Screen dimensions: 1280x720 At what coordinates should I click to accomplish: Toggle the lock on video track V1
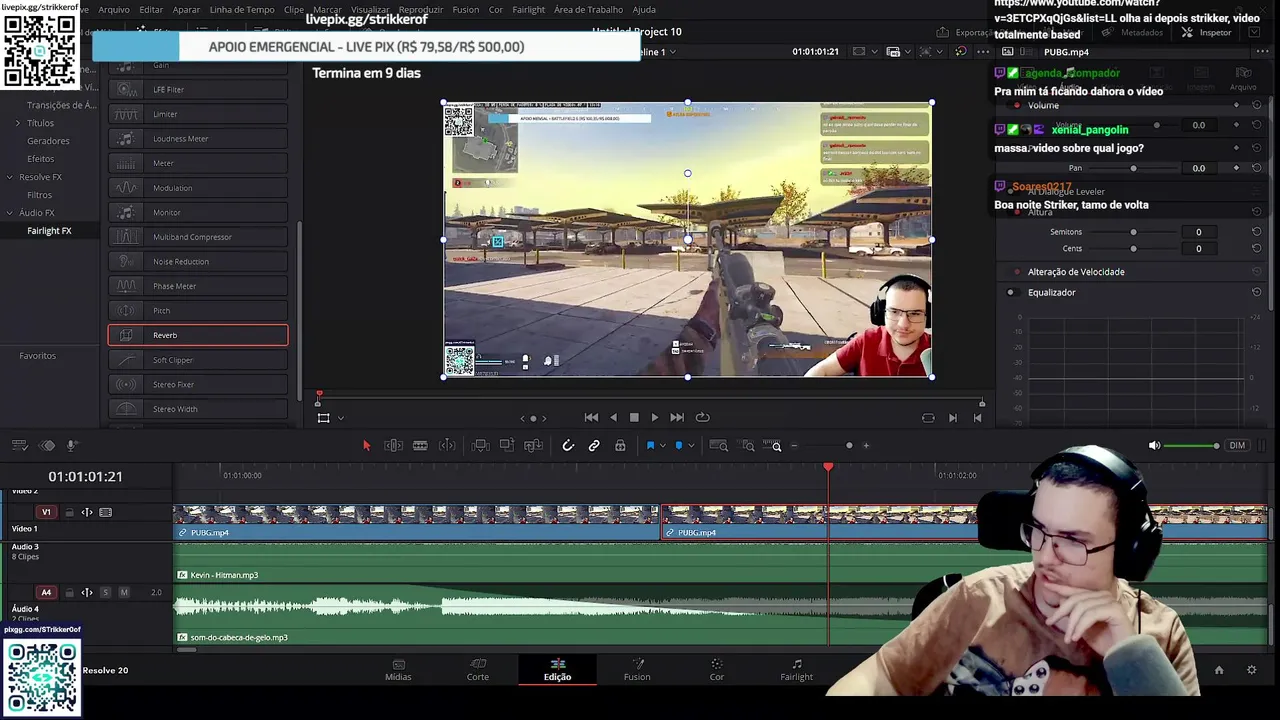[69, 512]
